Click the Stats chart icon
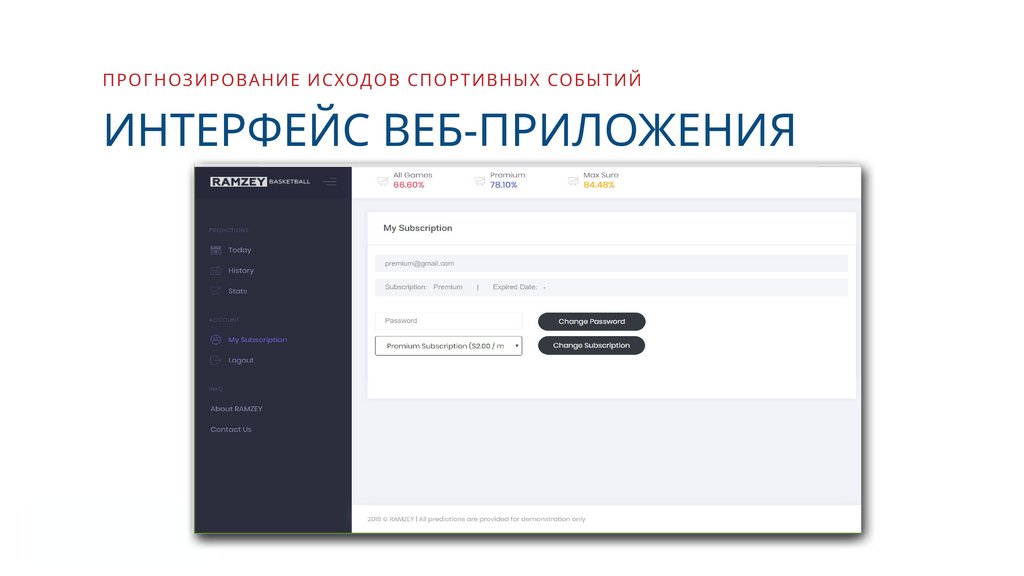This screenshot has height=576, width=1024. pyautogui.click(x=216, y=291)
